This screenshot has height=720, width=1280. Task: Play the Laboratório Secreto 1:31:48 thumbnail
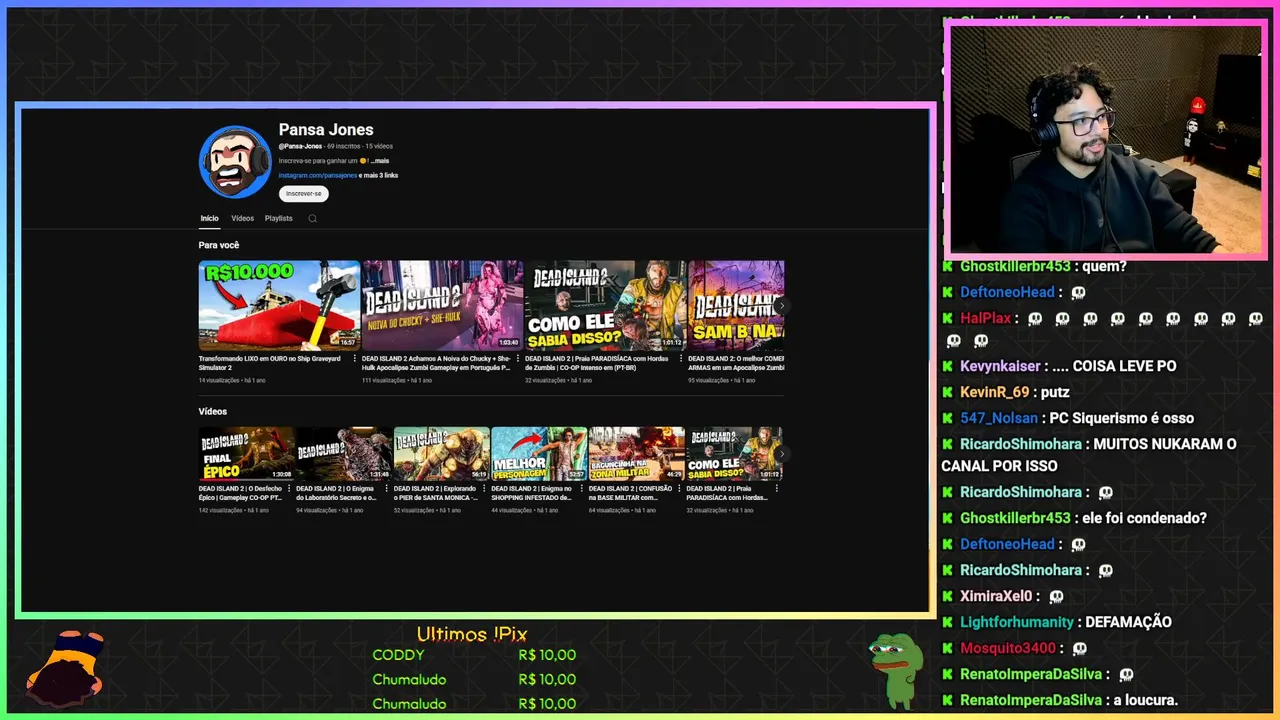(x=344, y=454)
